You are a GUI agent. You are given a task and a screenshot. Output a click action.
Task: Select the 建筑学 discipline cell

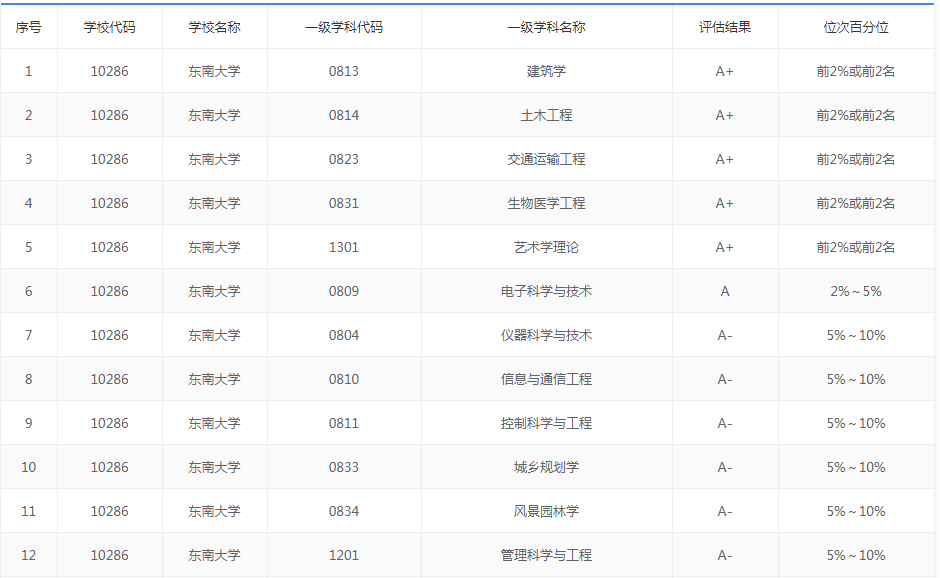[546, 71]
